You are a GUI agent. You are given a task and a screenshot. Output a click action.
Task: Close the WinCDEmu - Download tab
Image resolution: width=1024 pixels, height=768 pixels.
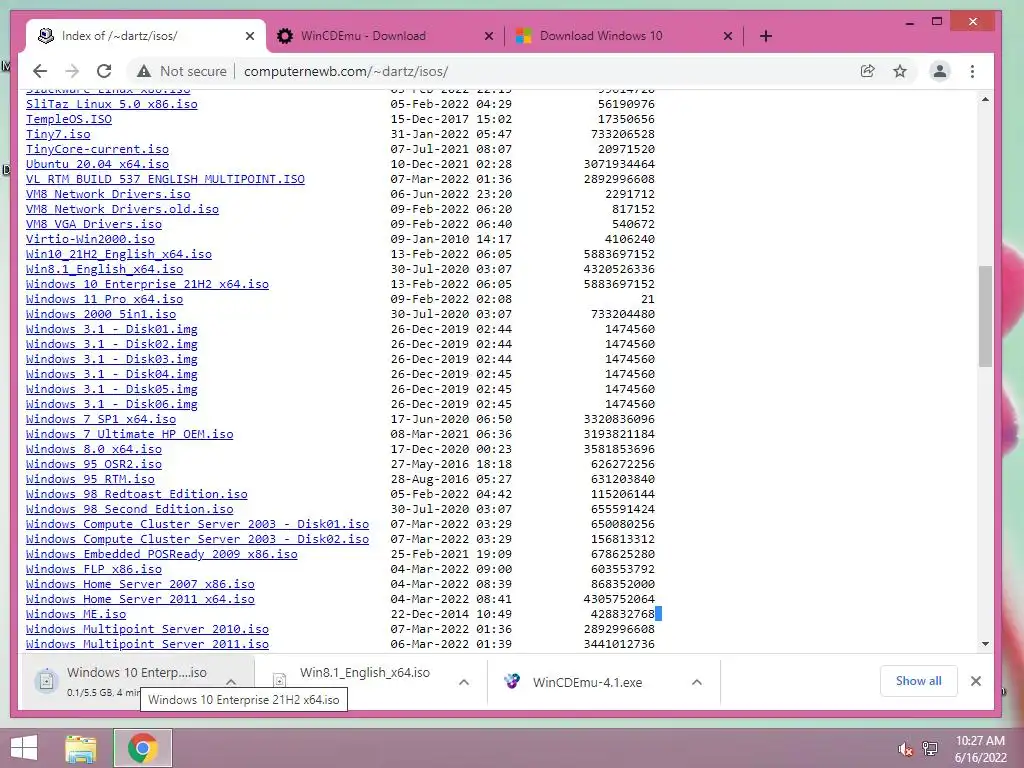[488, 36]
